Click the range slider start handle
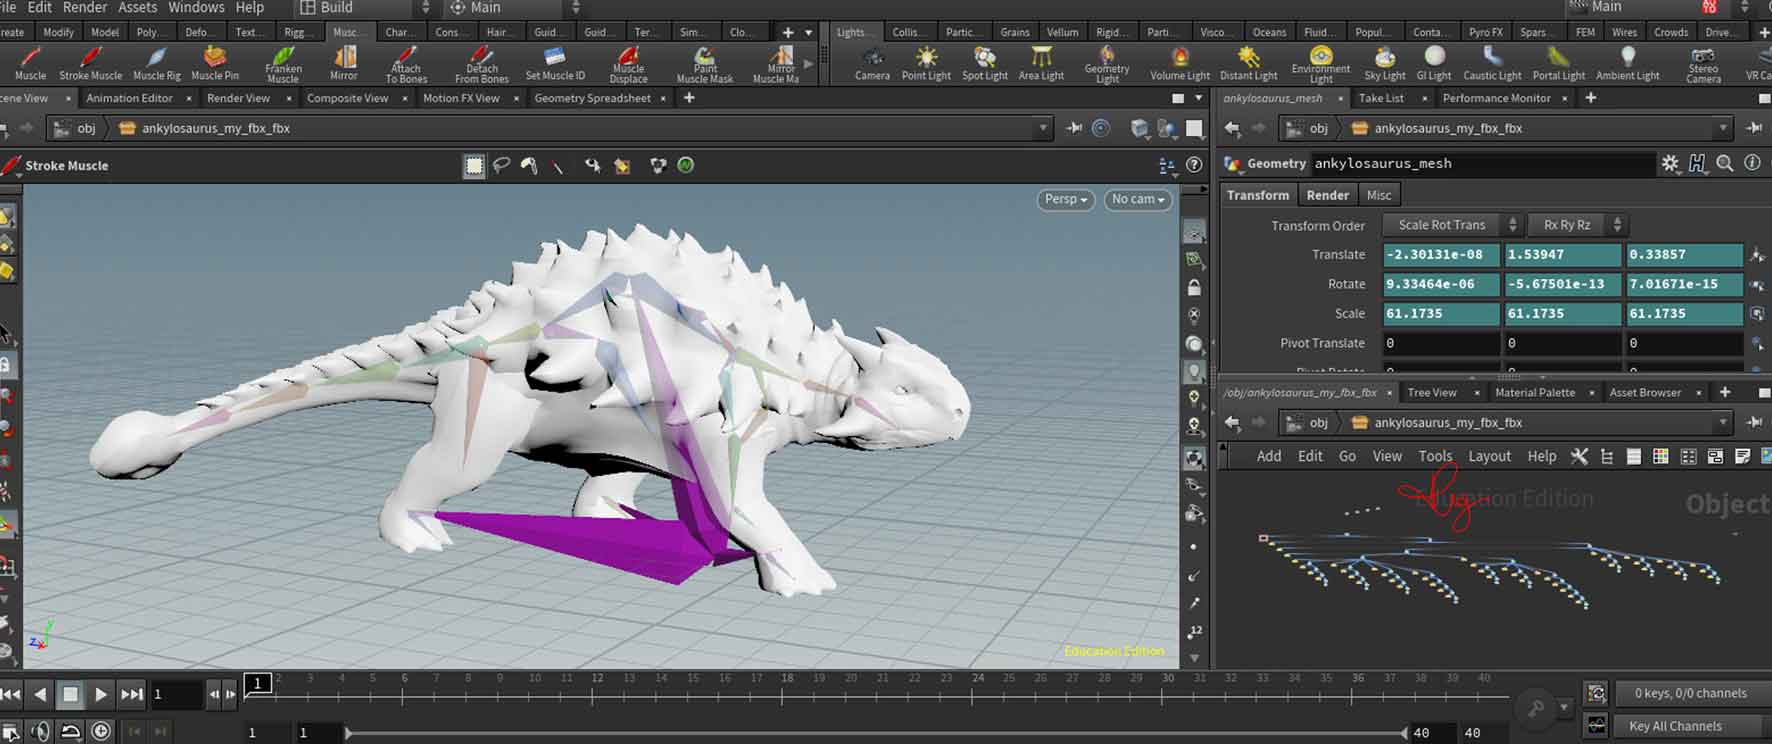The width and height of the screenshot is (1772, 744). tap(348, 733)
